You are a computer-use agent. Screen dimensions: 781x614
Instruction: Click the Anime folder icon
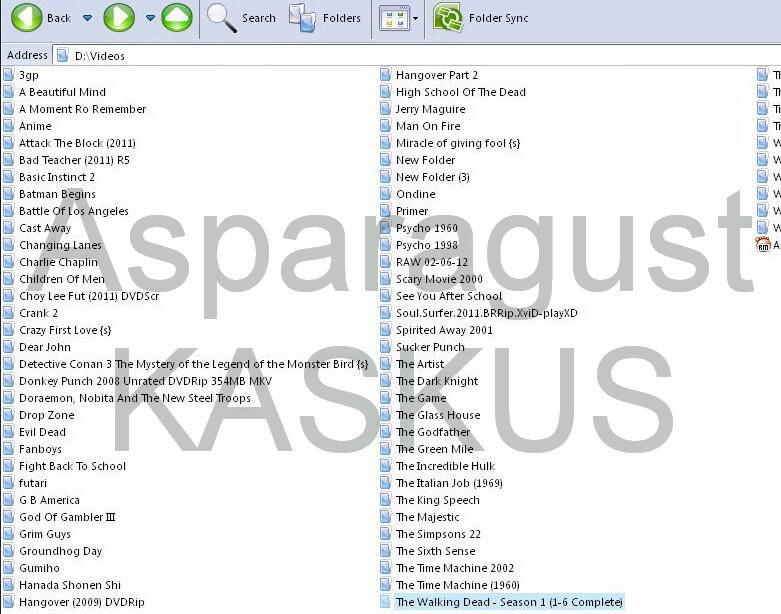[x=8, y=126]
